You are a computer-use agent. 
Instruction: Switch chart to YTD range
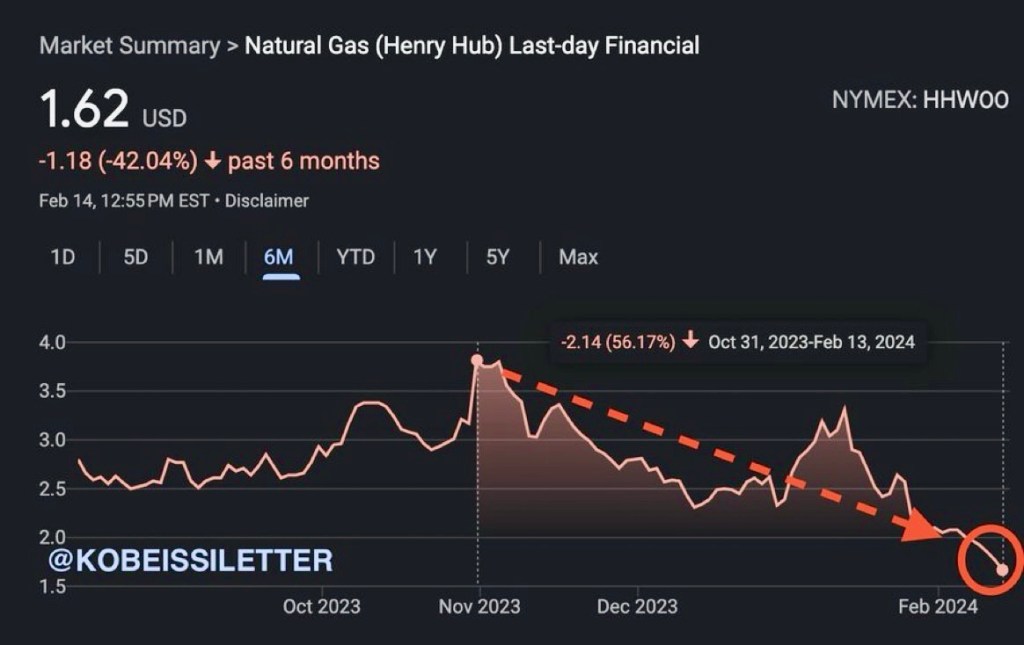[x=355, y=257]
